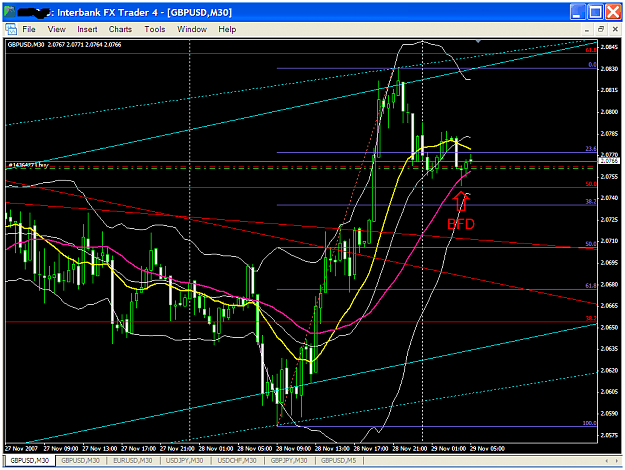Click the application icon in the title bar

pos(10,12)
